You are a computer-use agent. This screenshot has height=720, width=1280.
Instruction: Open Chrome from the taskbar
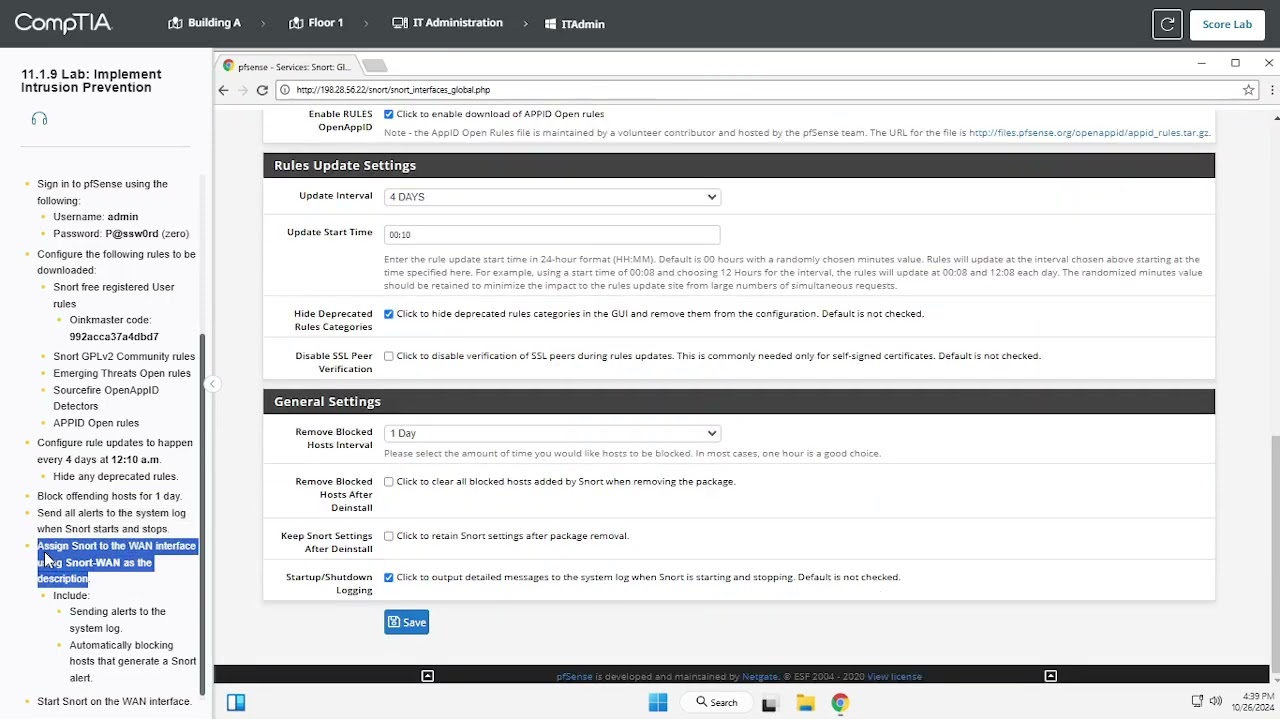tap(840, 703)
